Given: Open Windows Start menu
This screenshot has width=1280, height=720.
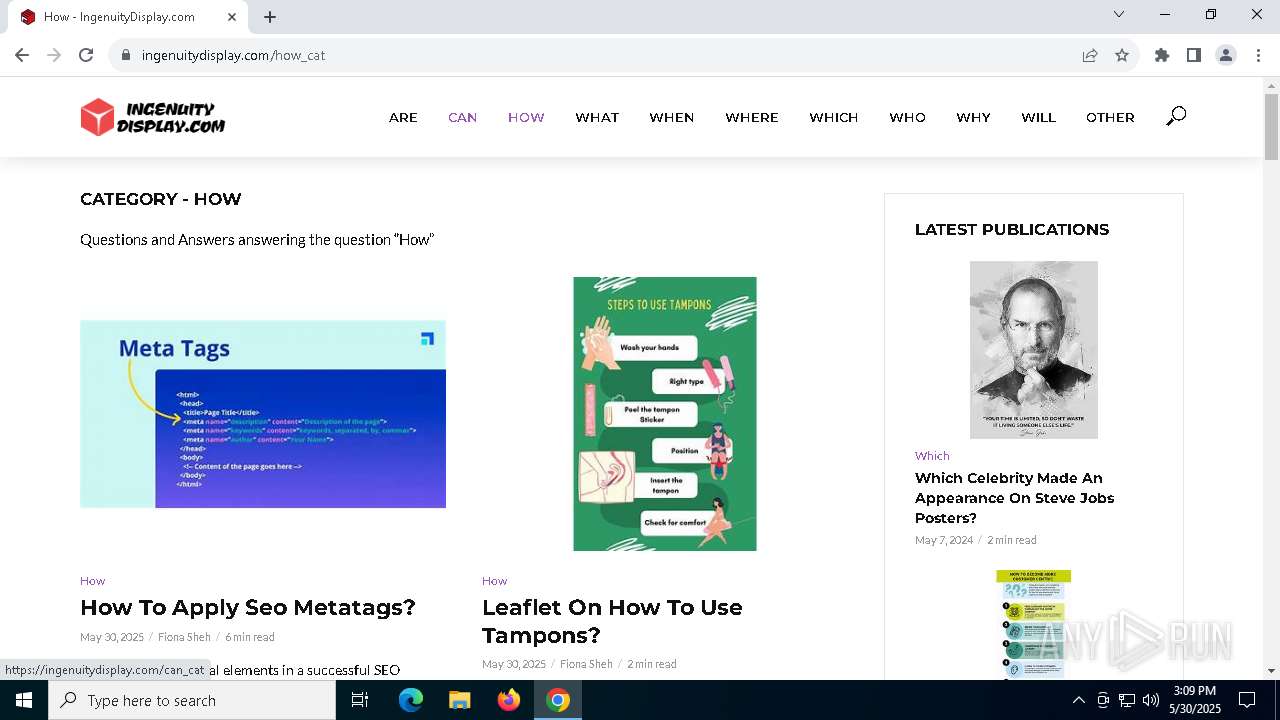Looking at the screenshot, I should click(24, 700).
